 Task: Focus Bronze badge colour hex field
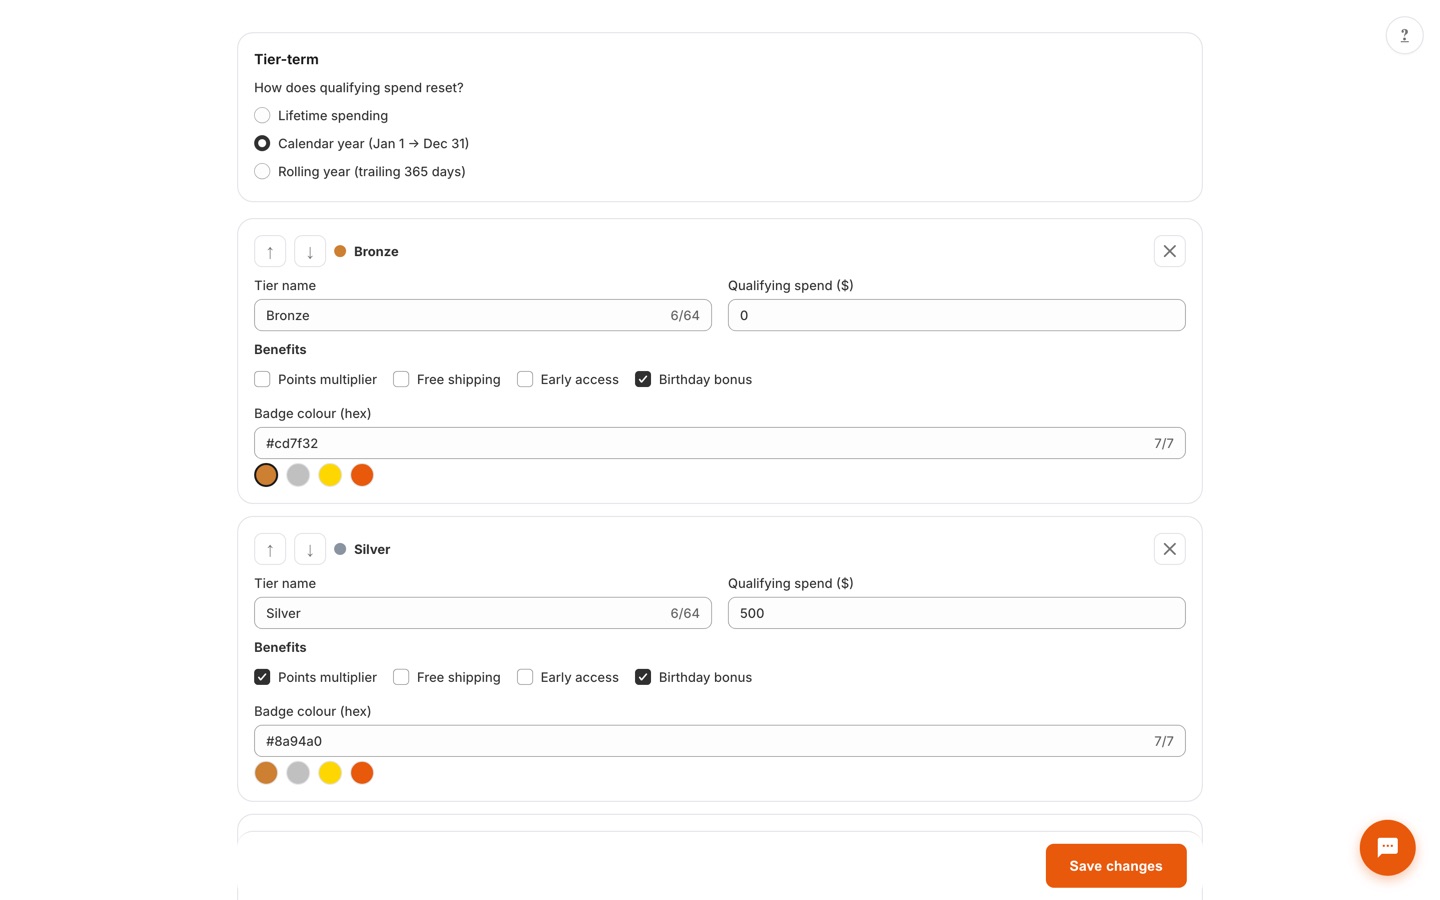pos(720,443)
